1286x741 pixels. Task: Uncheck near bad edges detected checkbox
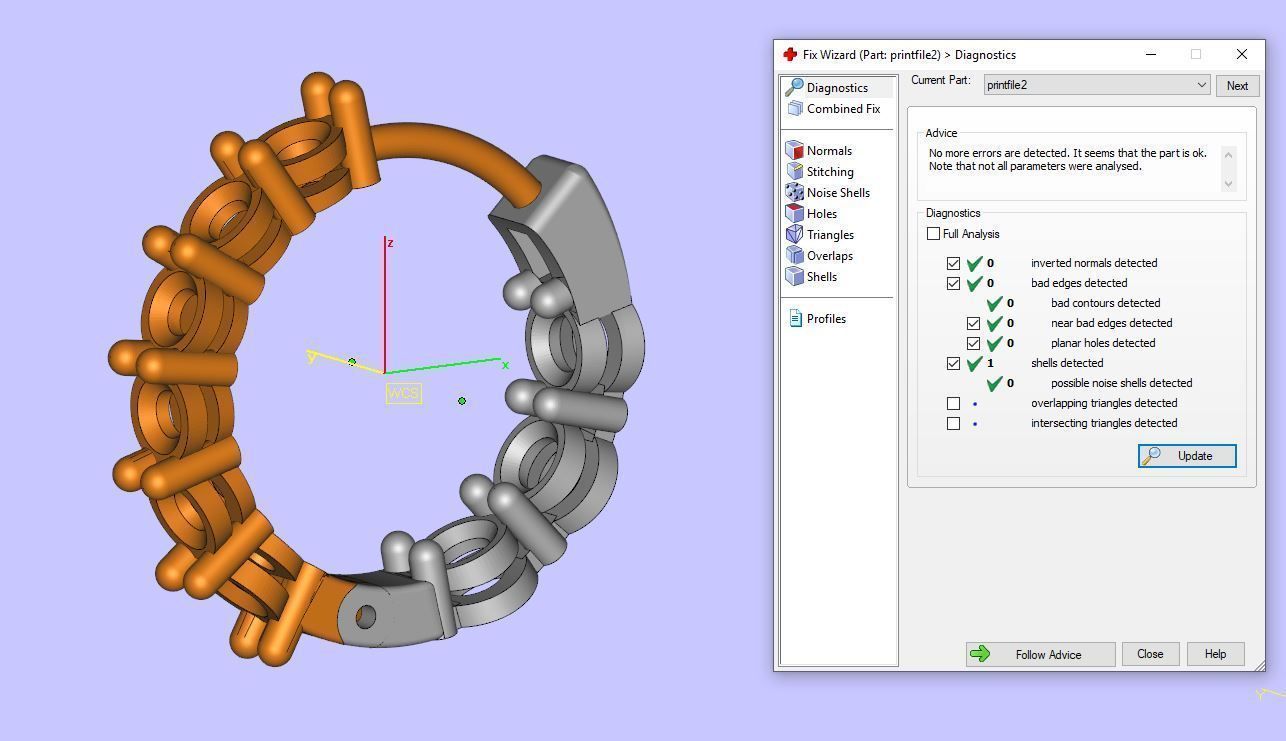point(973,323)
